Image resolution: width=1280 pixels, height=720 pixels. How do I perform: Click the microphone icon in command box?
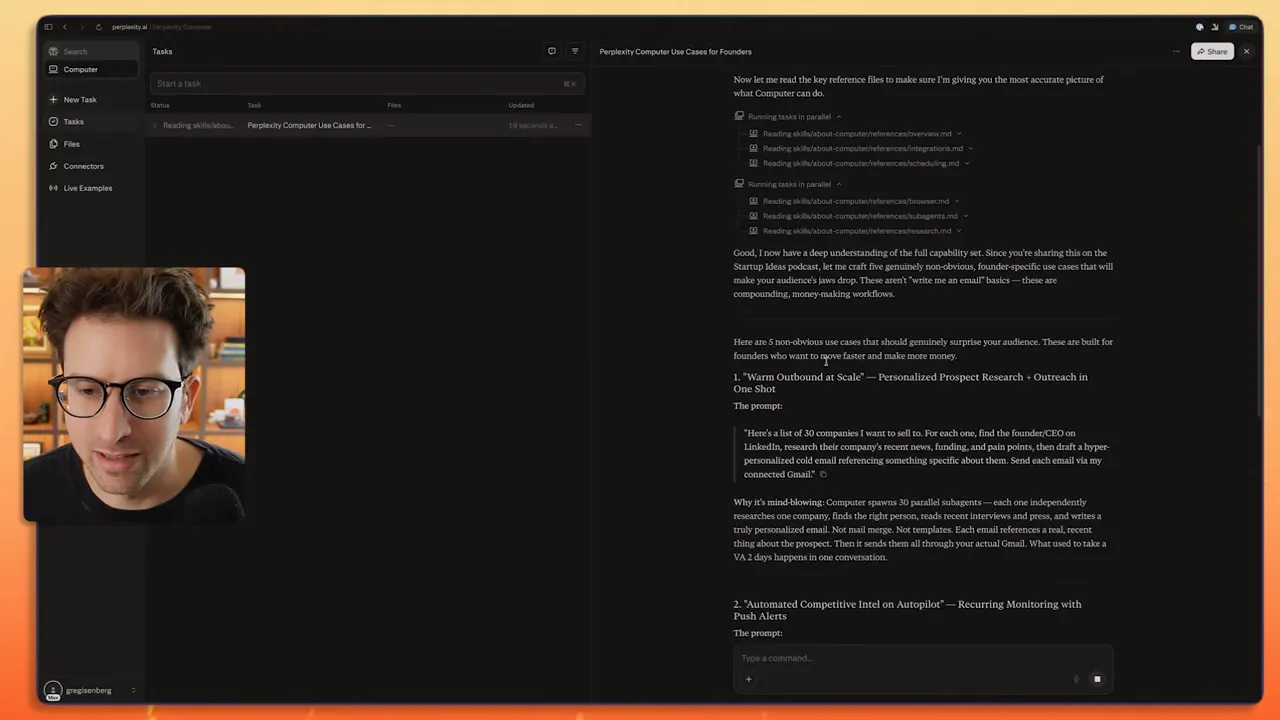[x=1076, y=679]
